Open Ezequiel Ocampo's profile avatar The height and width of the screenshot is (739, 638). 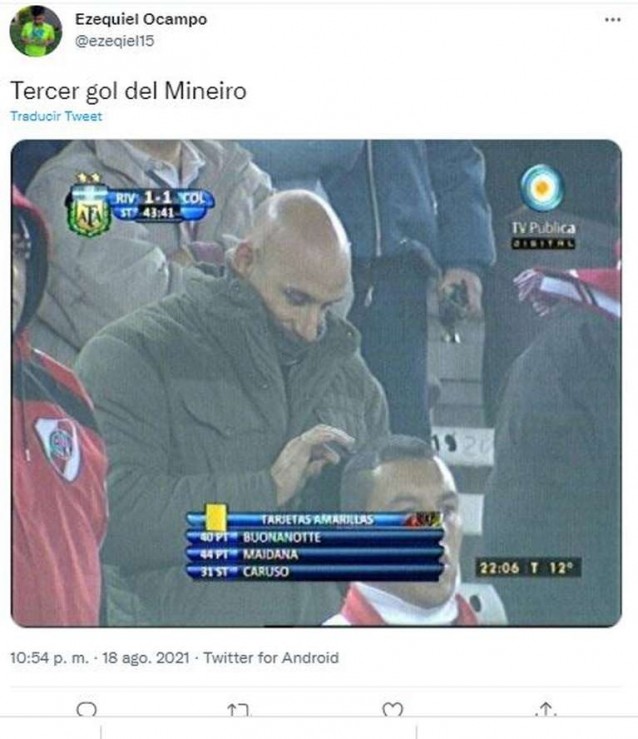[36, 31]
